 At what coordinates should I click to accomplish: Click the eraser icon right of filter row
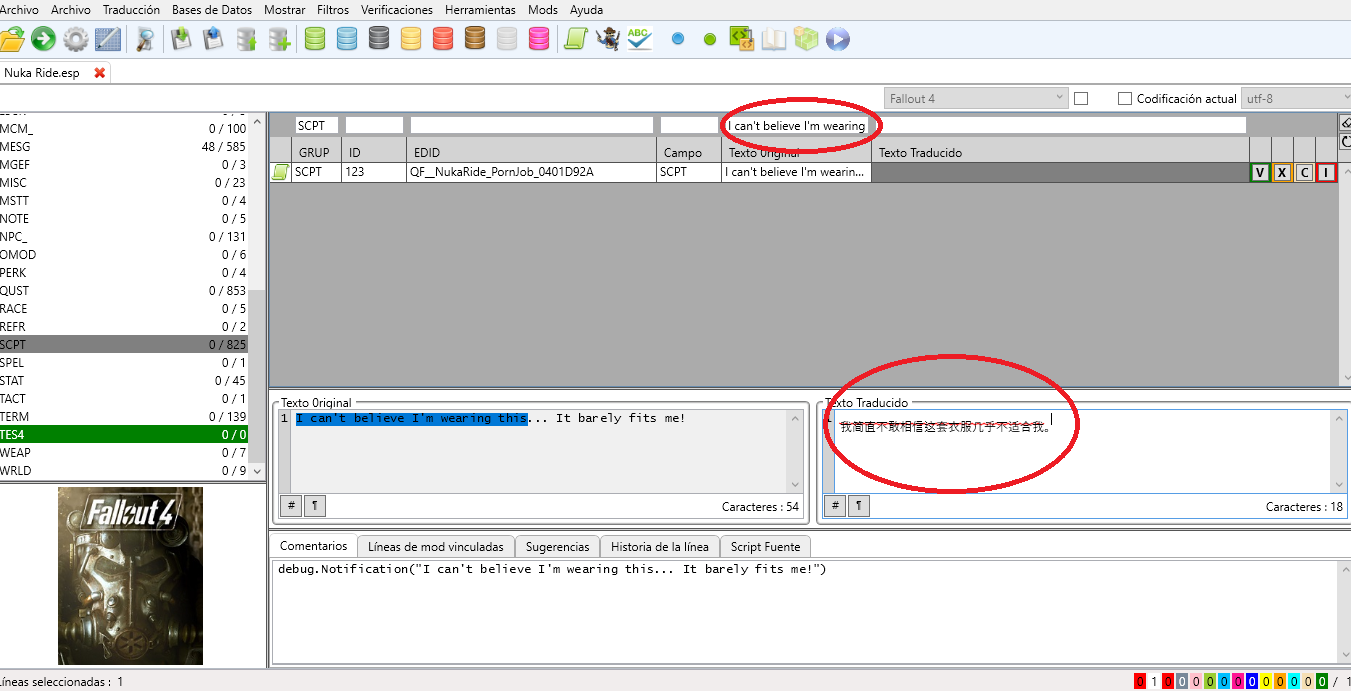point(1345,122)
